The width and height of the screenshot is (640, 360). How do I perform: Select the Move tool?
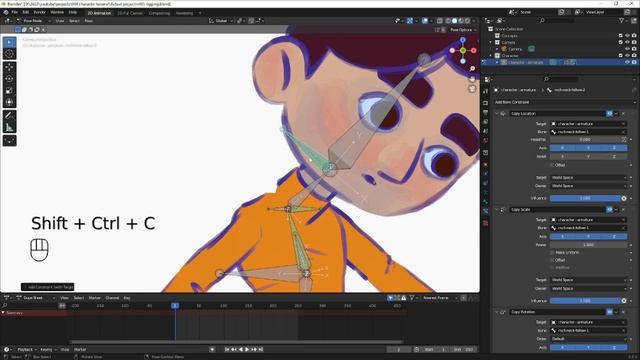click(x=9, y=67)
